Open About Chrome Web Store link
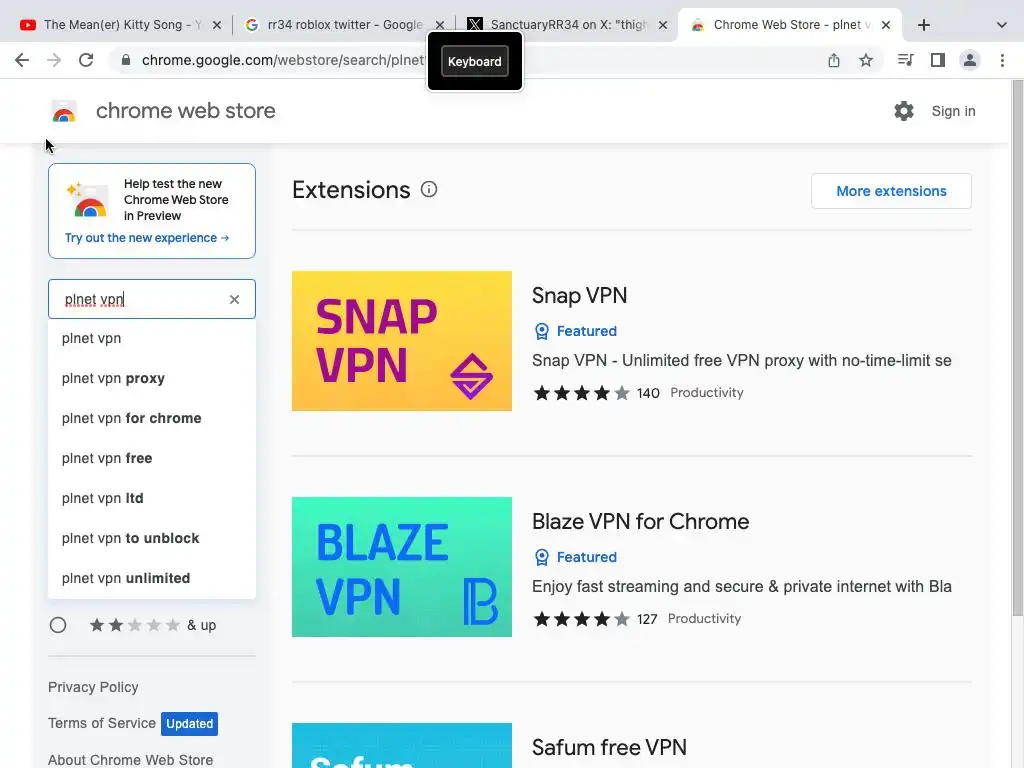The width and height of the screenshot is (1024, 768). pyautogui.click(x=130, y=760)
